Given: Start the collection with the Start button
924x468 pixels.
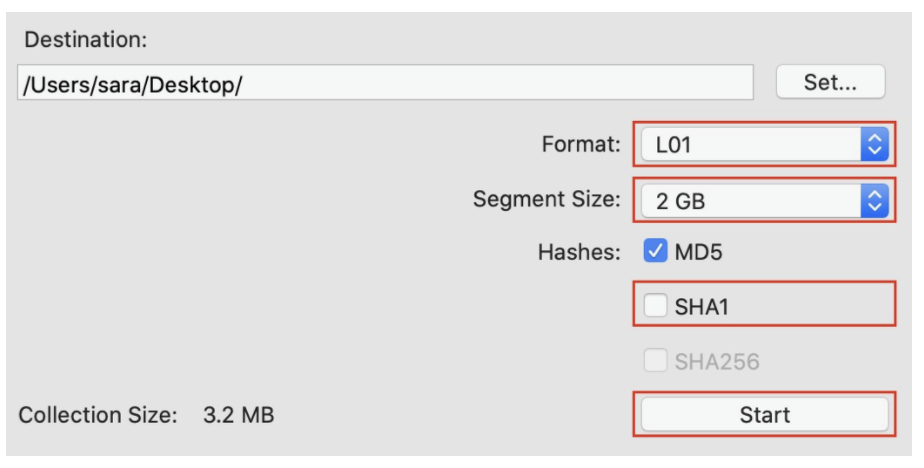Looking at the screenshot, I should [x=764, y=414].
